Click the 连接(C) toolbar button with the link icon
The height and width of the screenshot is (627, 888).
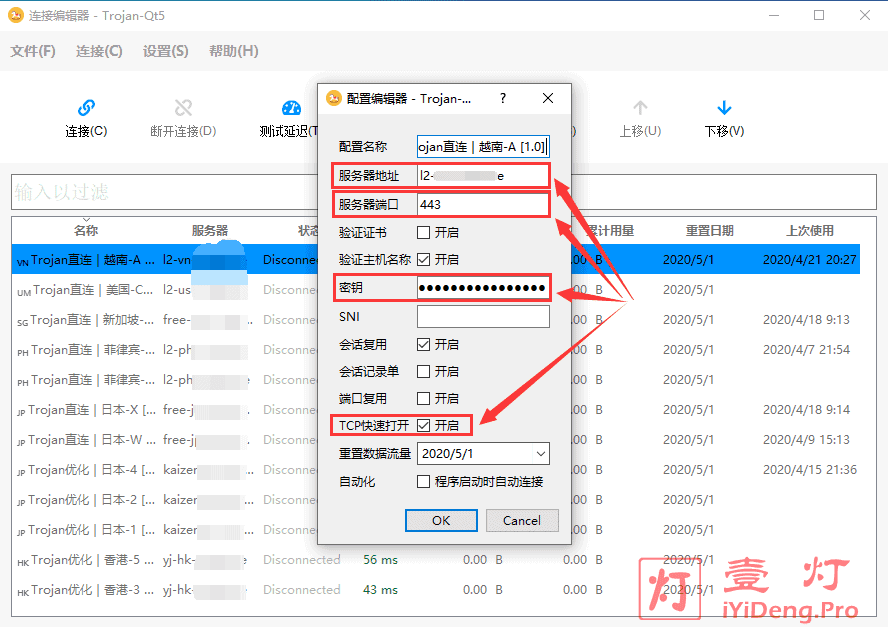[86, 119]
